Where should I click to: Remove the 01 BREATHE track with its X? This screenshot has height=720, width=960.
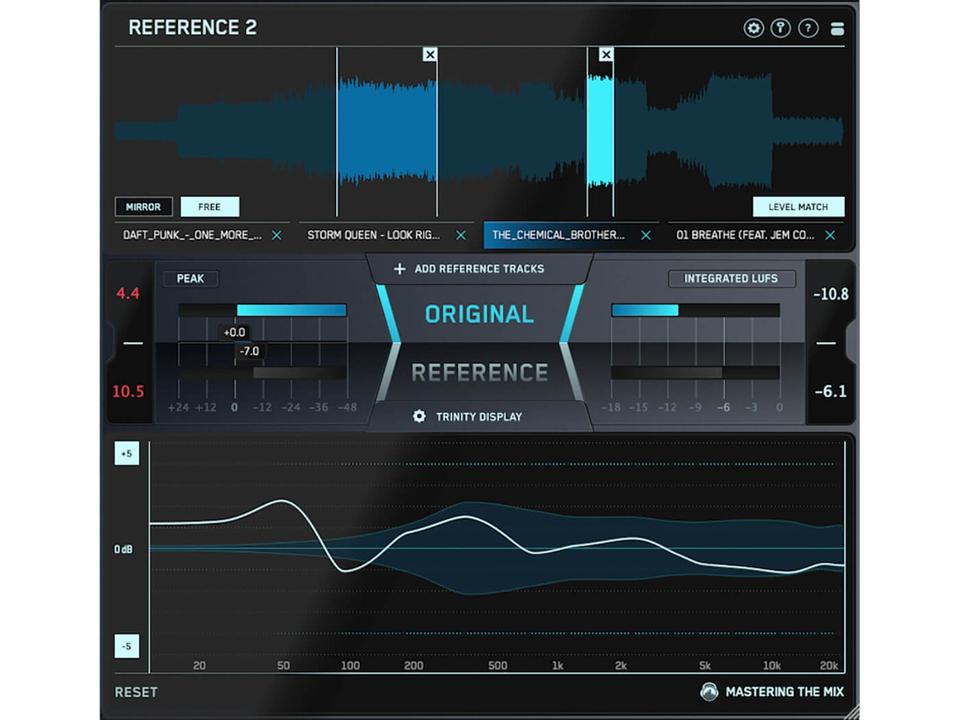(x=830, y=235)
